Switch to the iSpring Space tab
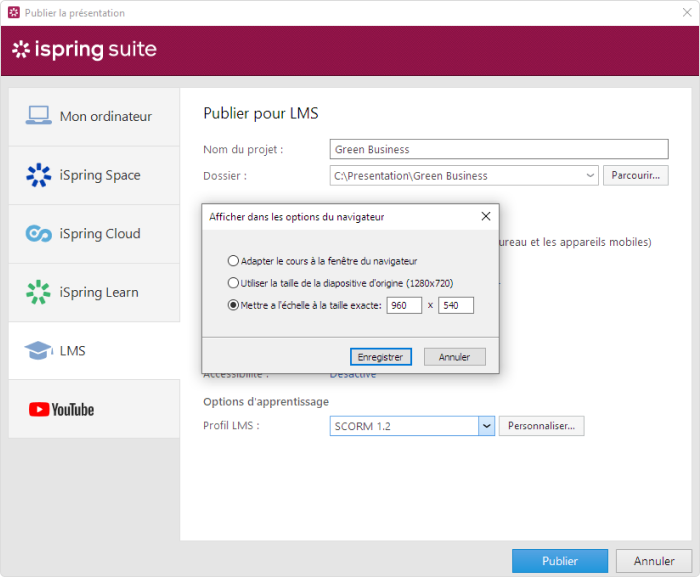 coord(94,175)
